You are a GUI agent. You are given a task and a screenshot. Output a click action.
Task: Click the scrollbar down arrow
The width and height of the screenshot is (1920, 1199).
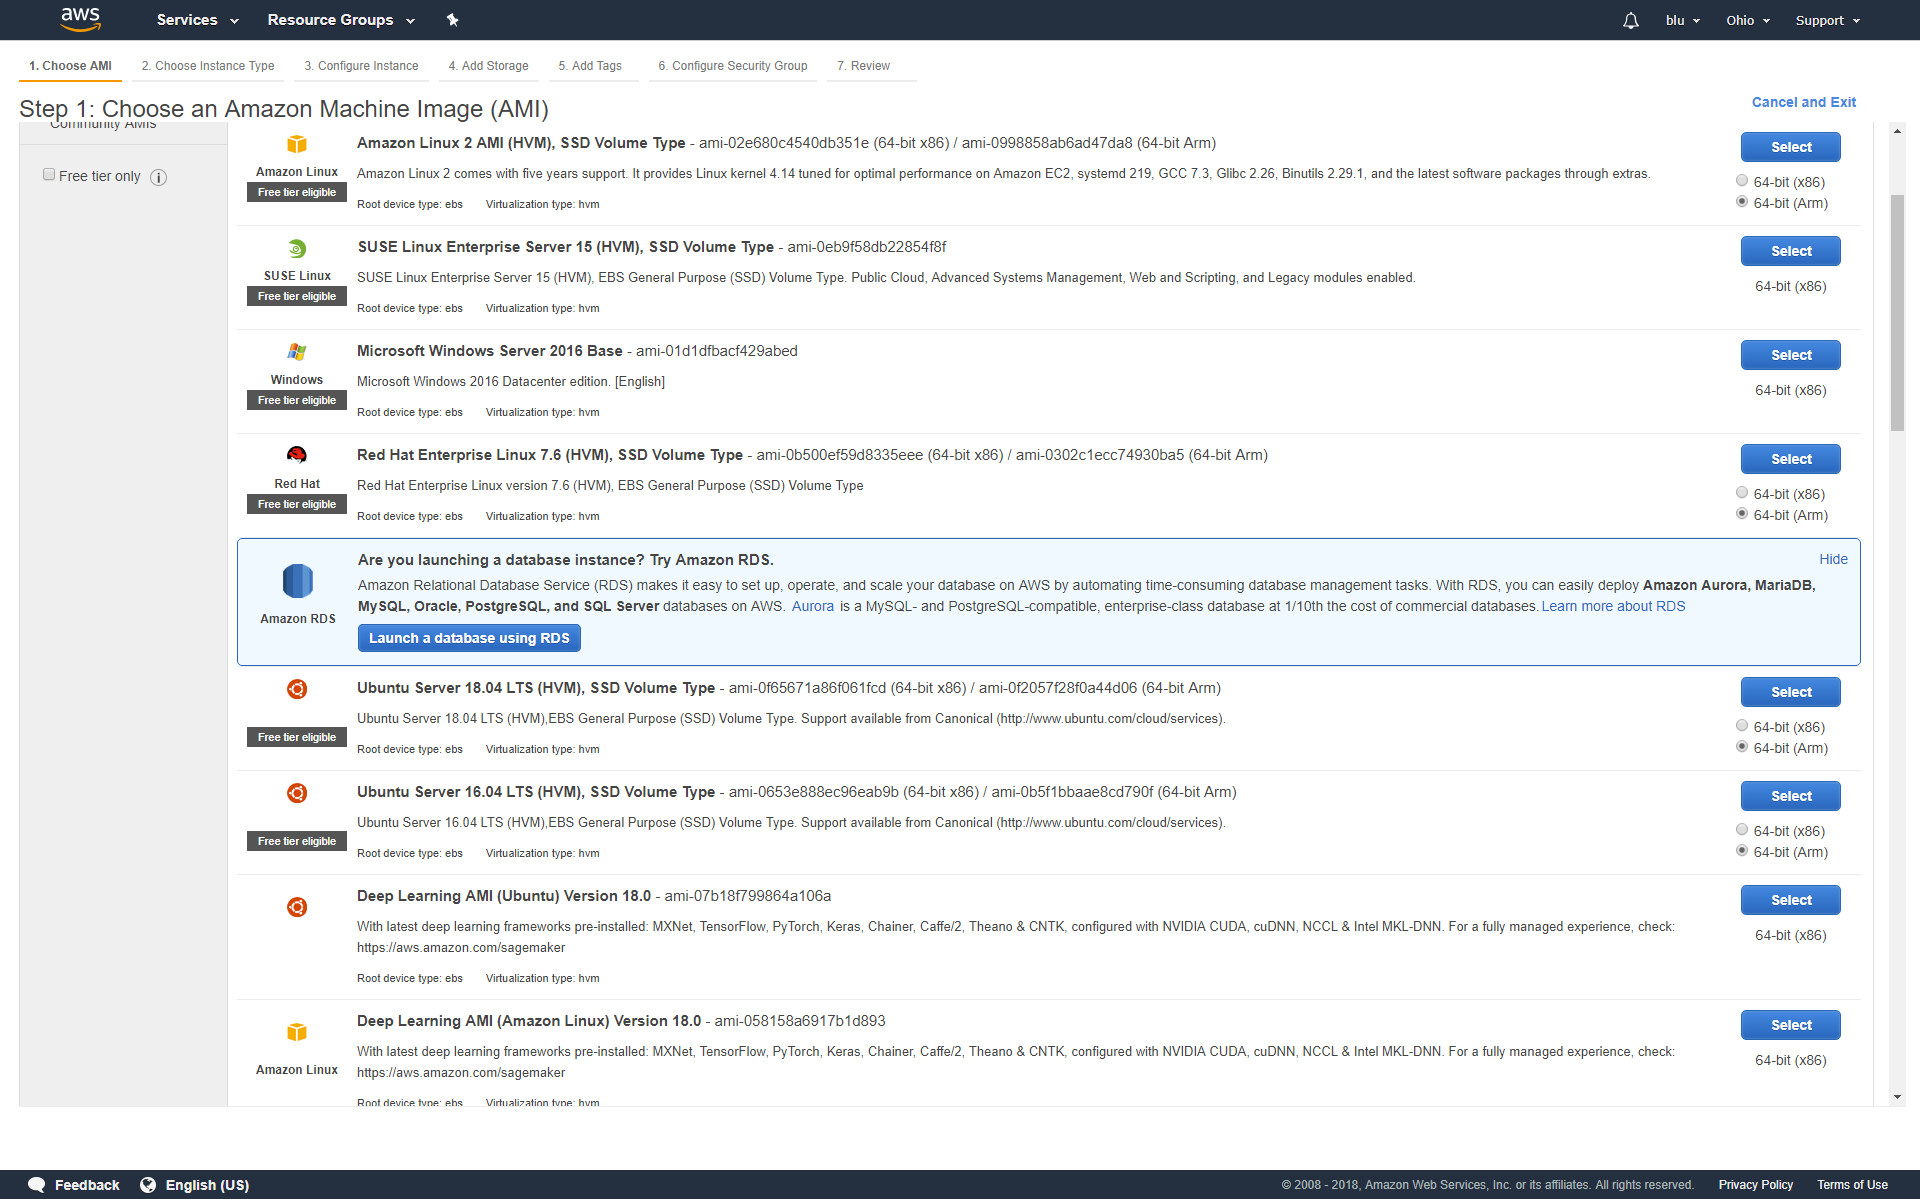pyautogui.click(x=1897, y=1097)
